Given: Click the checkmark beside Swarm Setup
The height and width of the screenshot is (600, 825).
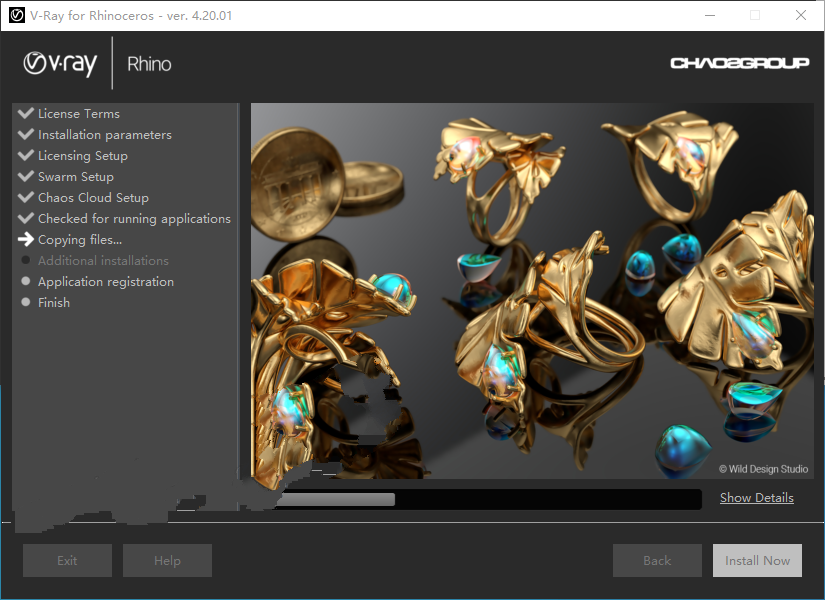Looking at the screenshot, I should pos(26,176).
